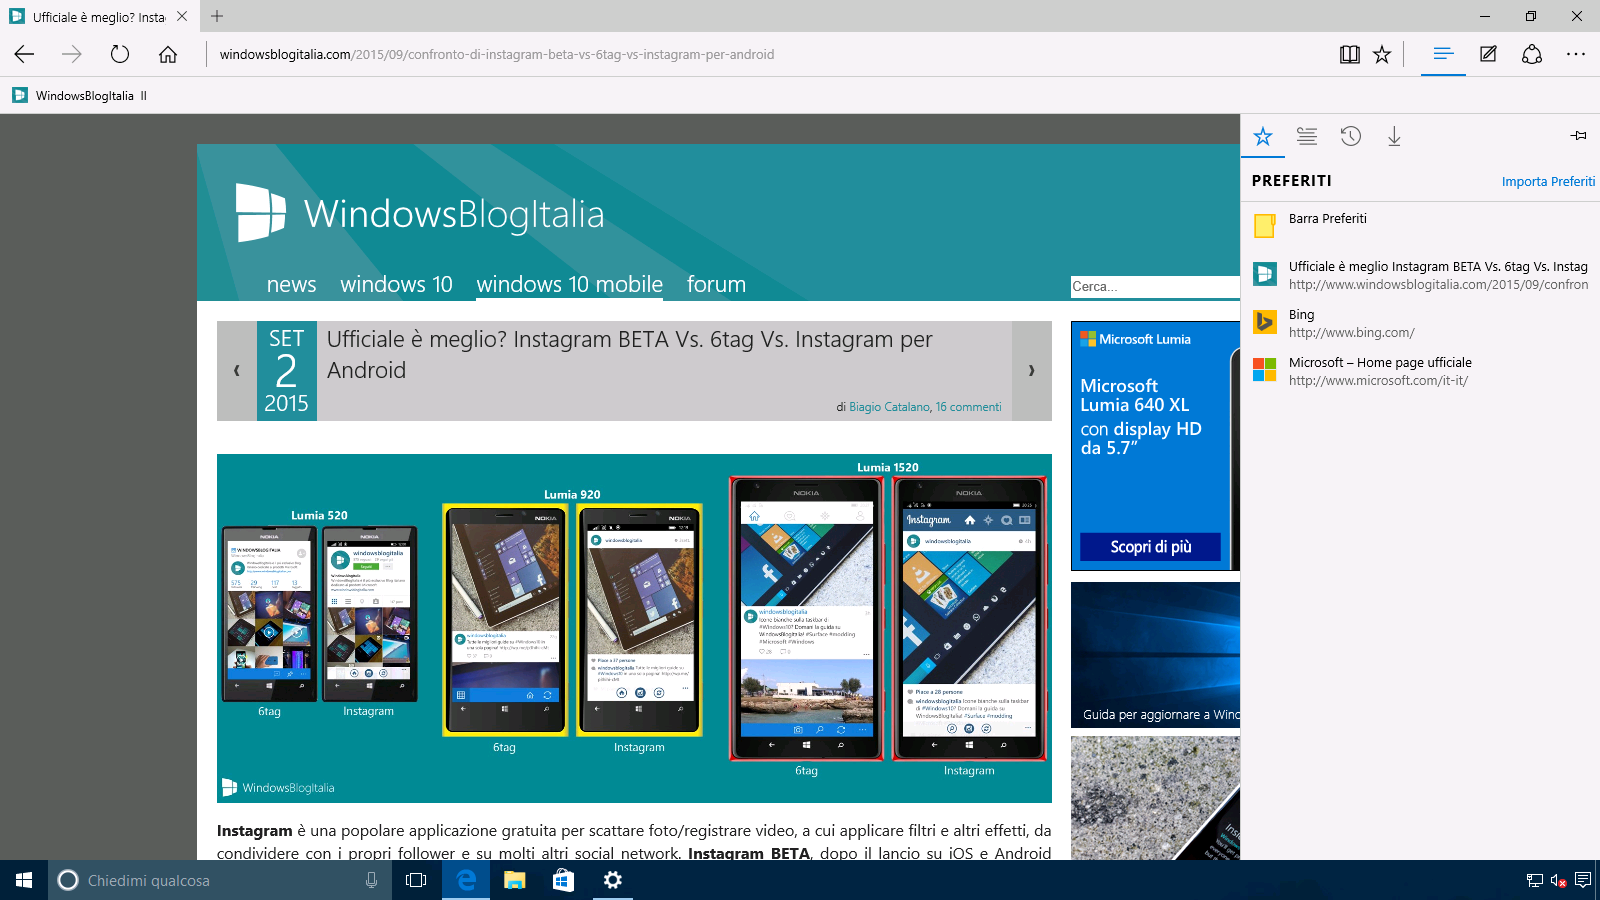Select the Ufficiale è meglio browser tab
The image size is (1600, 900).
99,16
